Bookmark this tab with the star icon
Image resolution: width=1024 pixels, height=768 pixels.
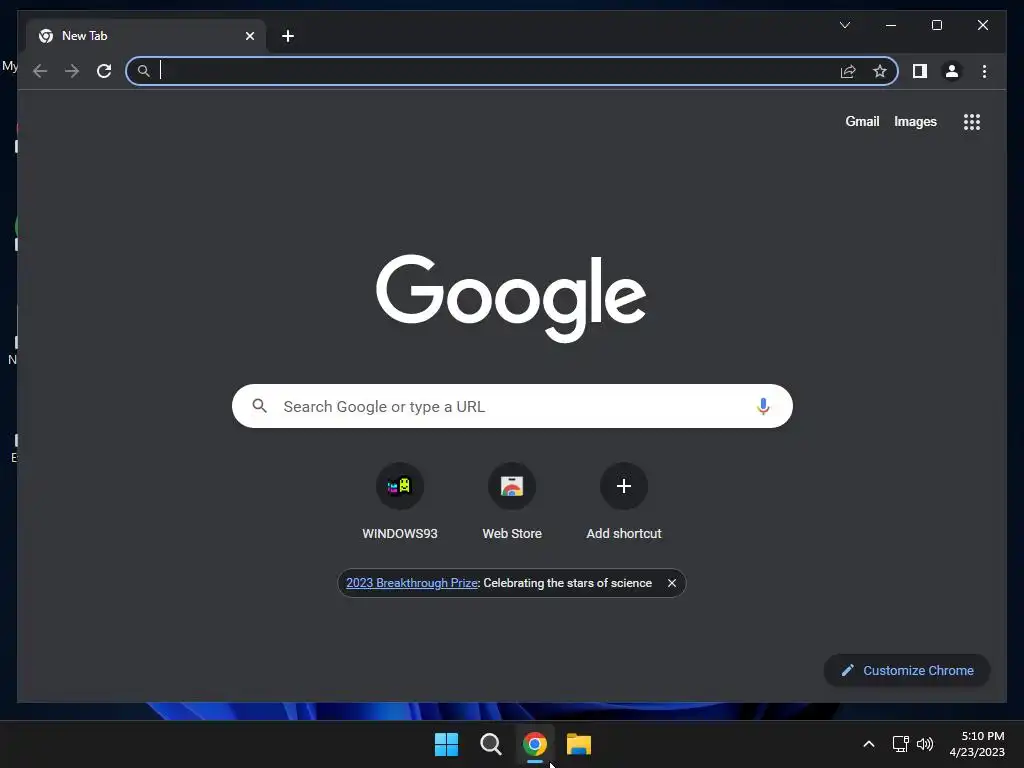(x=880, y=71)
